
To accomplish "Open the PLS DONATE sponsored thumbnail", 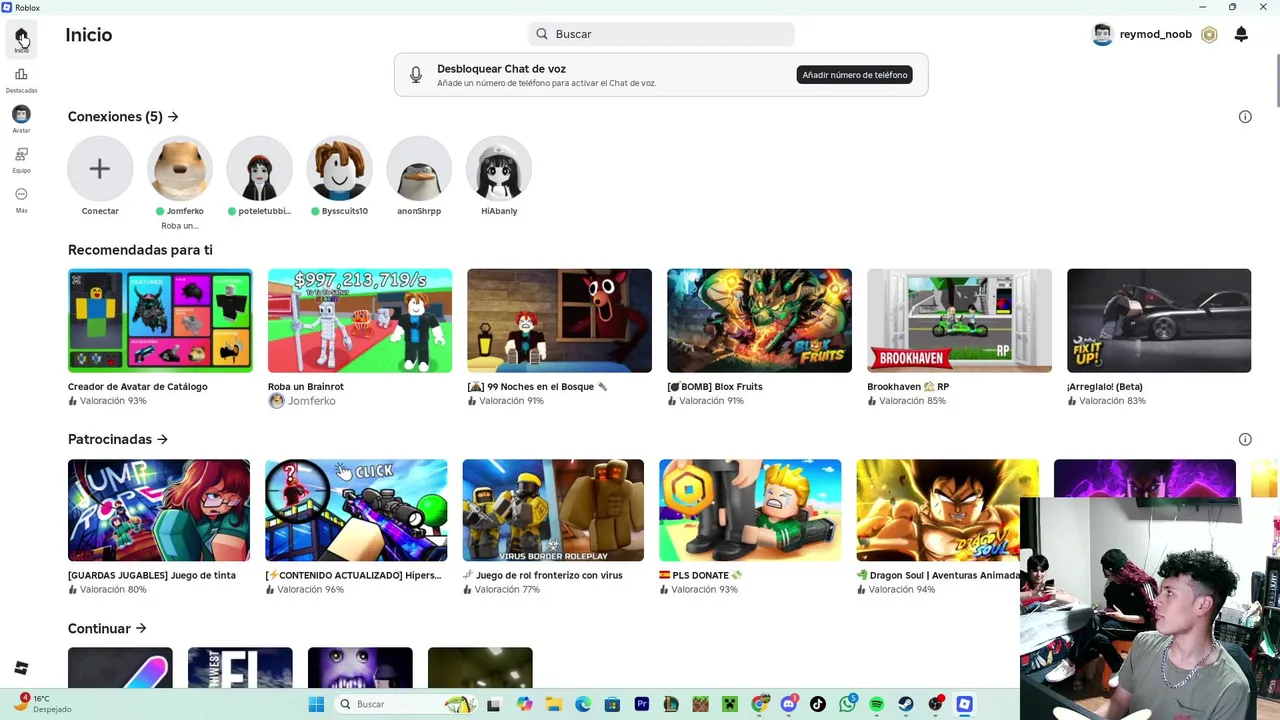I will coord(750,510).
